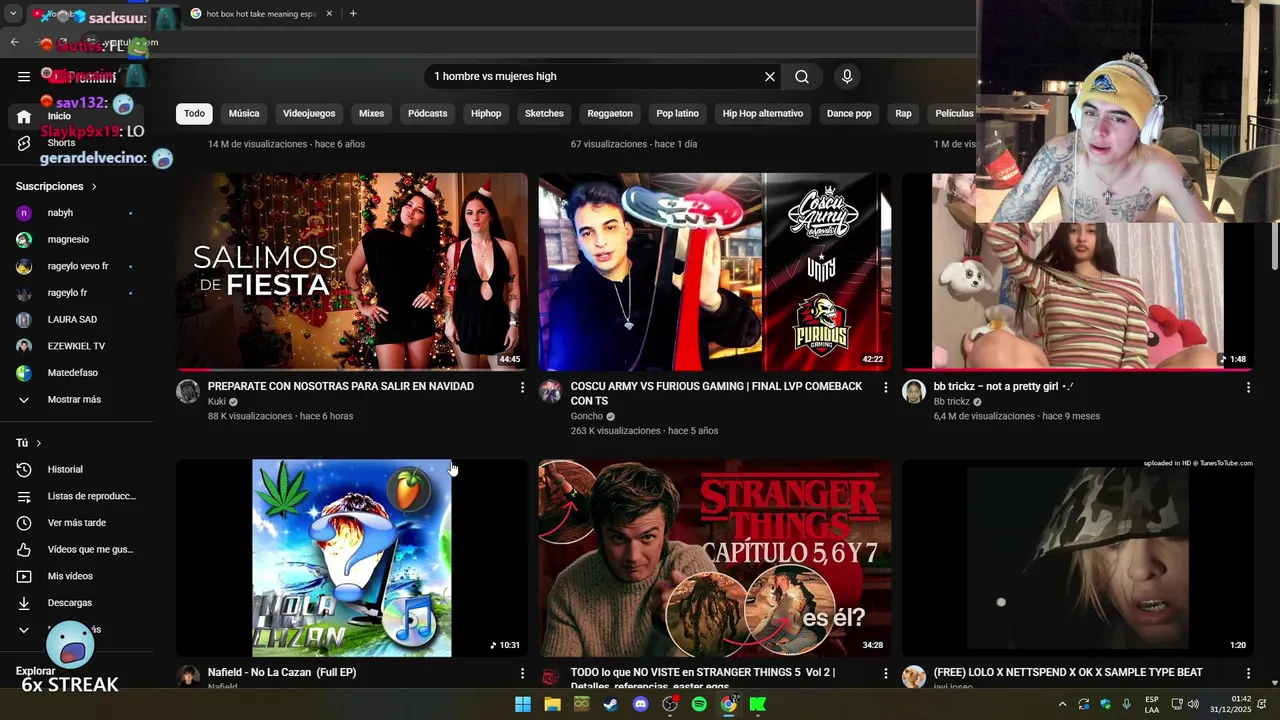This screenshot has height=720, width=1280.
Task: Open File Explorer from the taskbar
Action: pos(552,704)
